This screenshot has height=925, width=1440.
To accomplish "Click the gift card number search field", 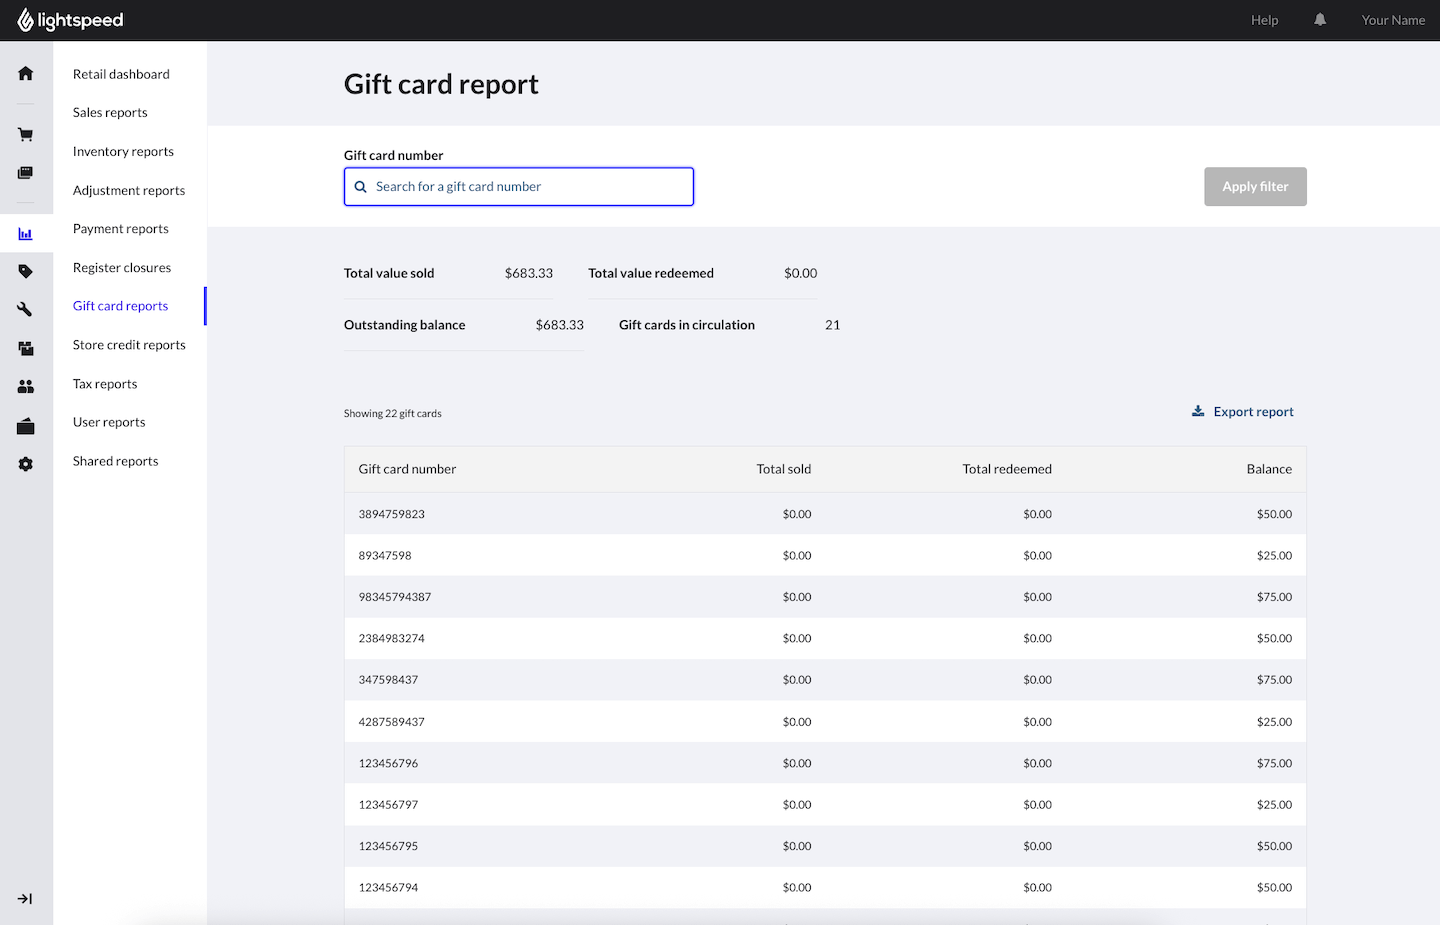I will tap(519, 187).
